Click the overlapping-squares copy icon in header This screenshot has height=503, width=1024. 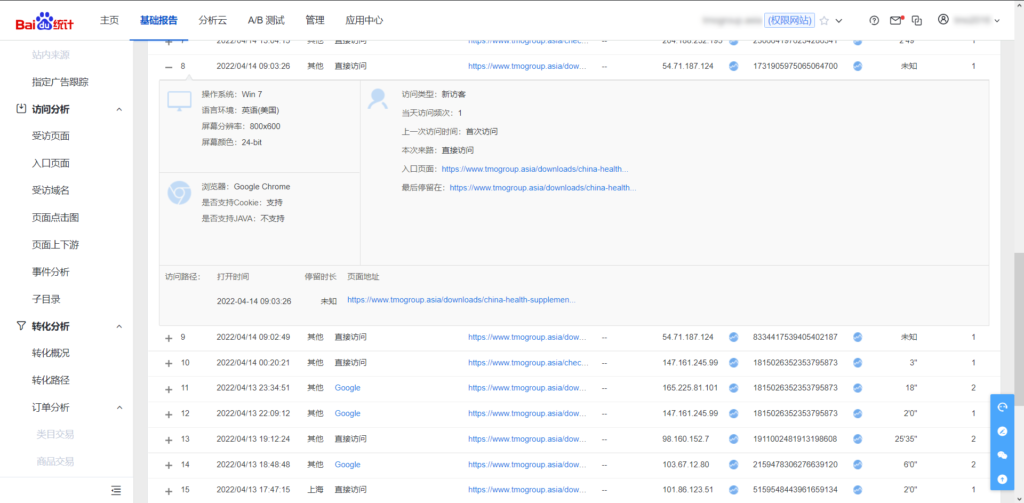tap(917, 20)
